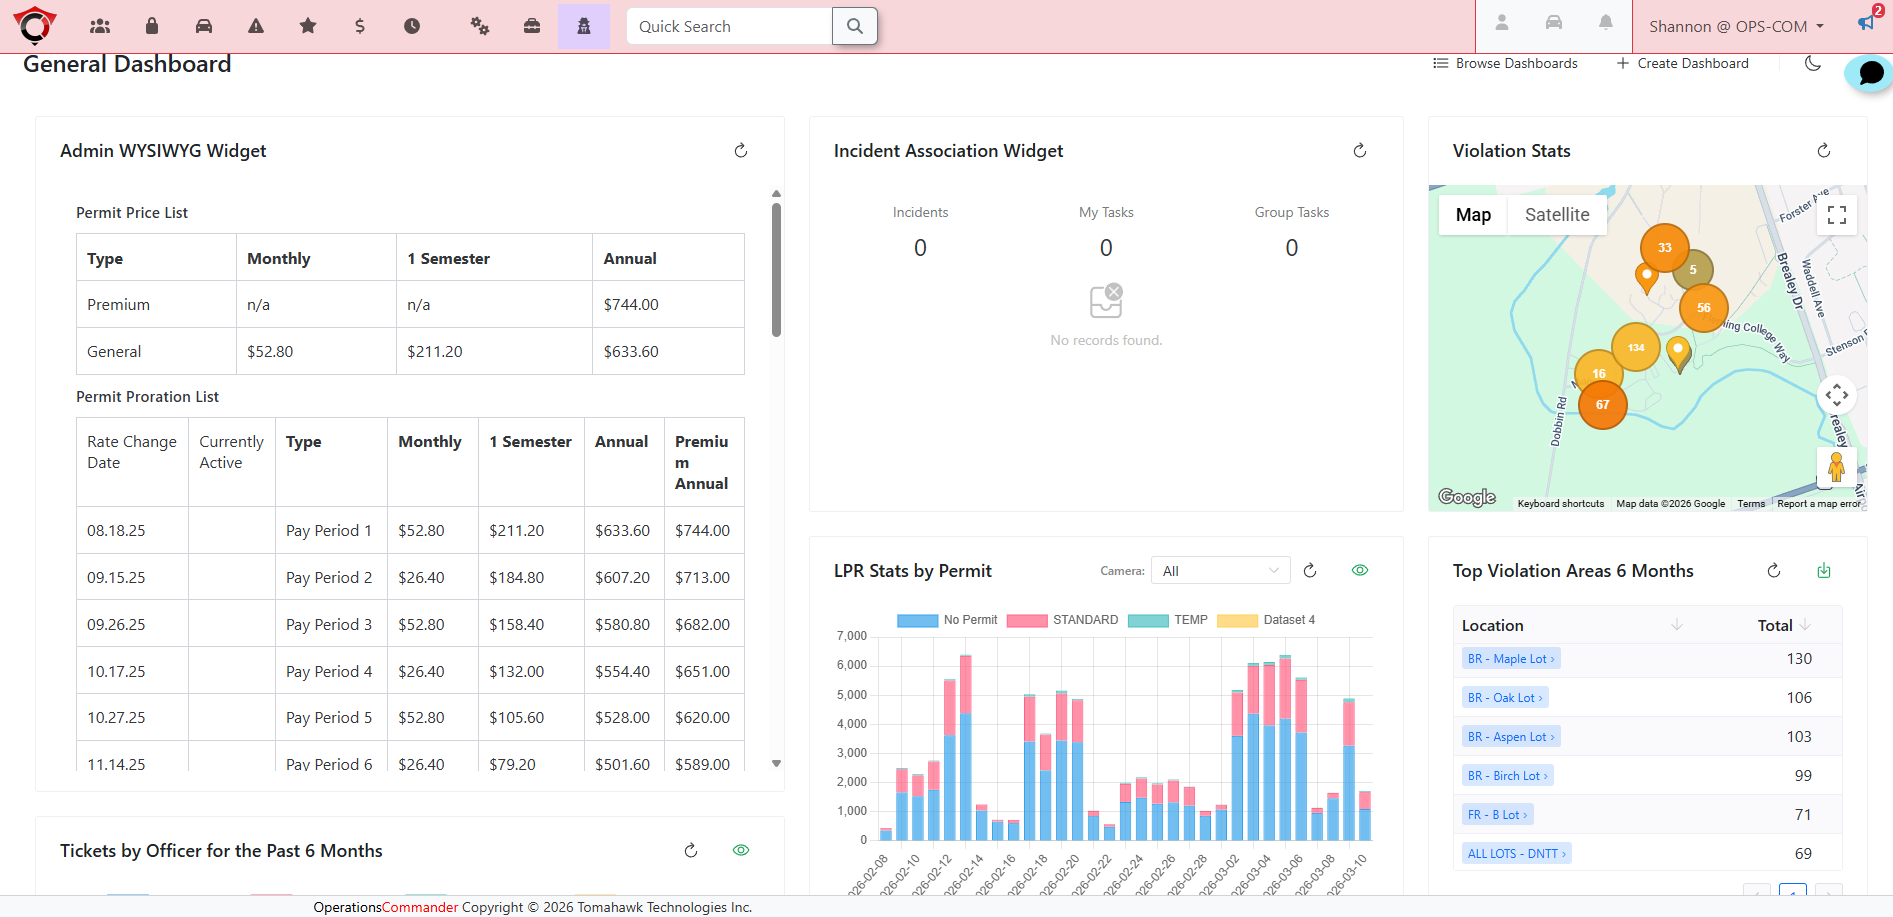Open notifications via the bell icon
Image resolution: width=1893 pixels, height=917 pixels.
coord(1607,21)
